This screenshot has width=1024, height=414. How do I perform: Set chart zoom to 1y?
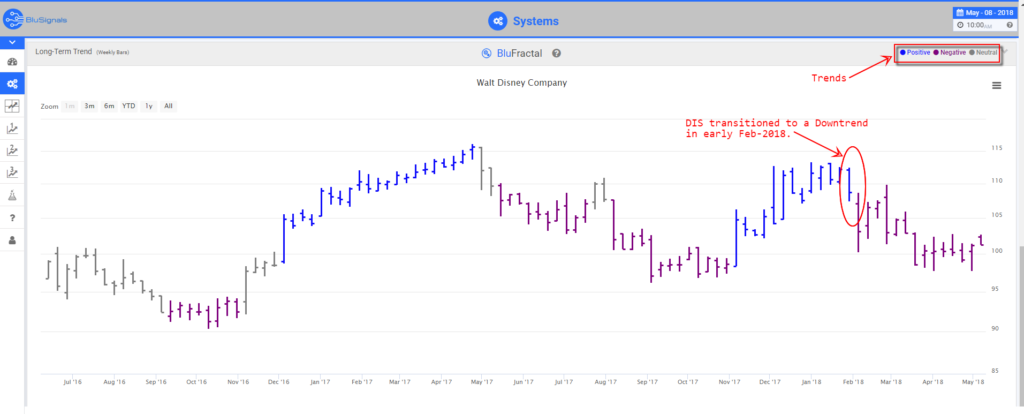[149, 106]
